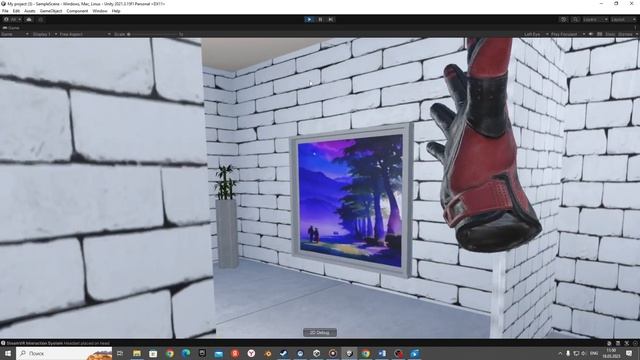Image resolution: width=640 pixels, height=360 pixels.
Task: Open the Component menu
Action: (x=77, y=11)
